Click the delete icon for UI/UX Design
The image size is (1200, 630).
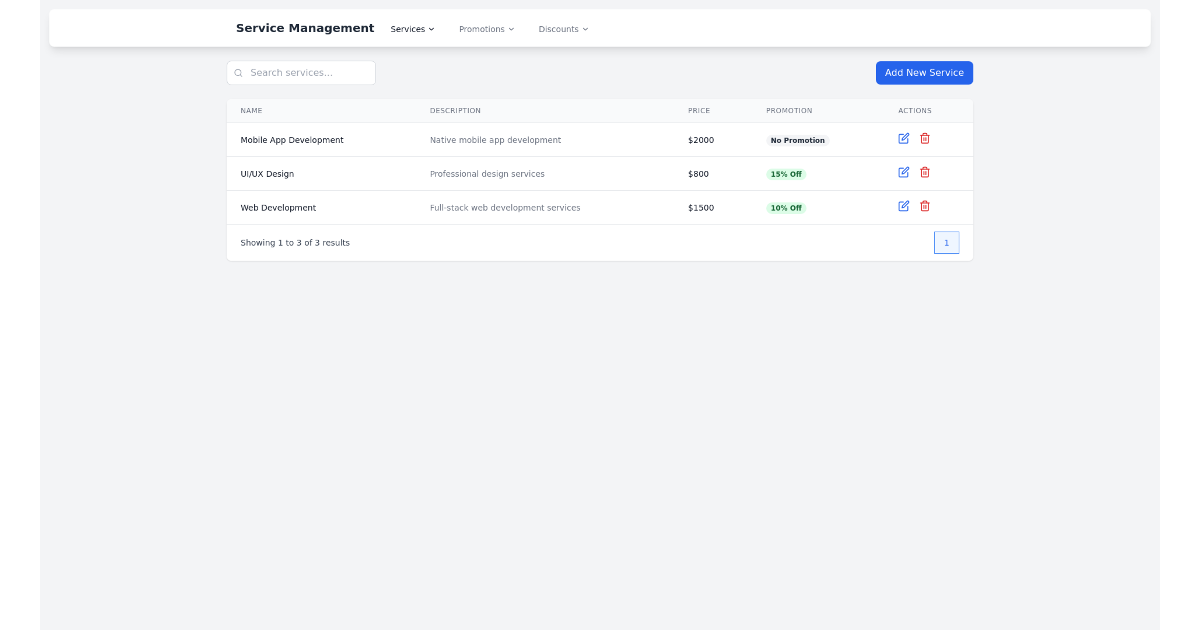click(925, 172)
